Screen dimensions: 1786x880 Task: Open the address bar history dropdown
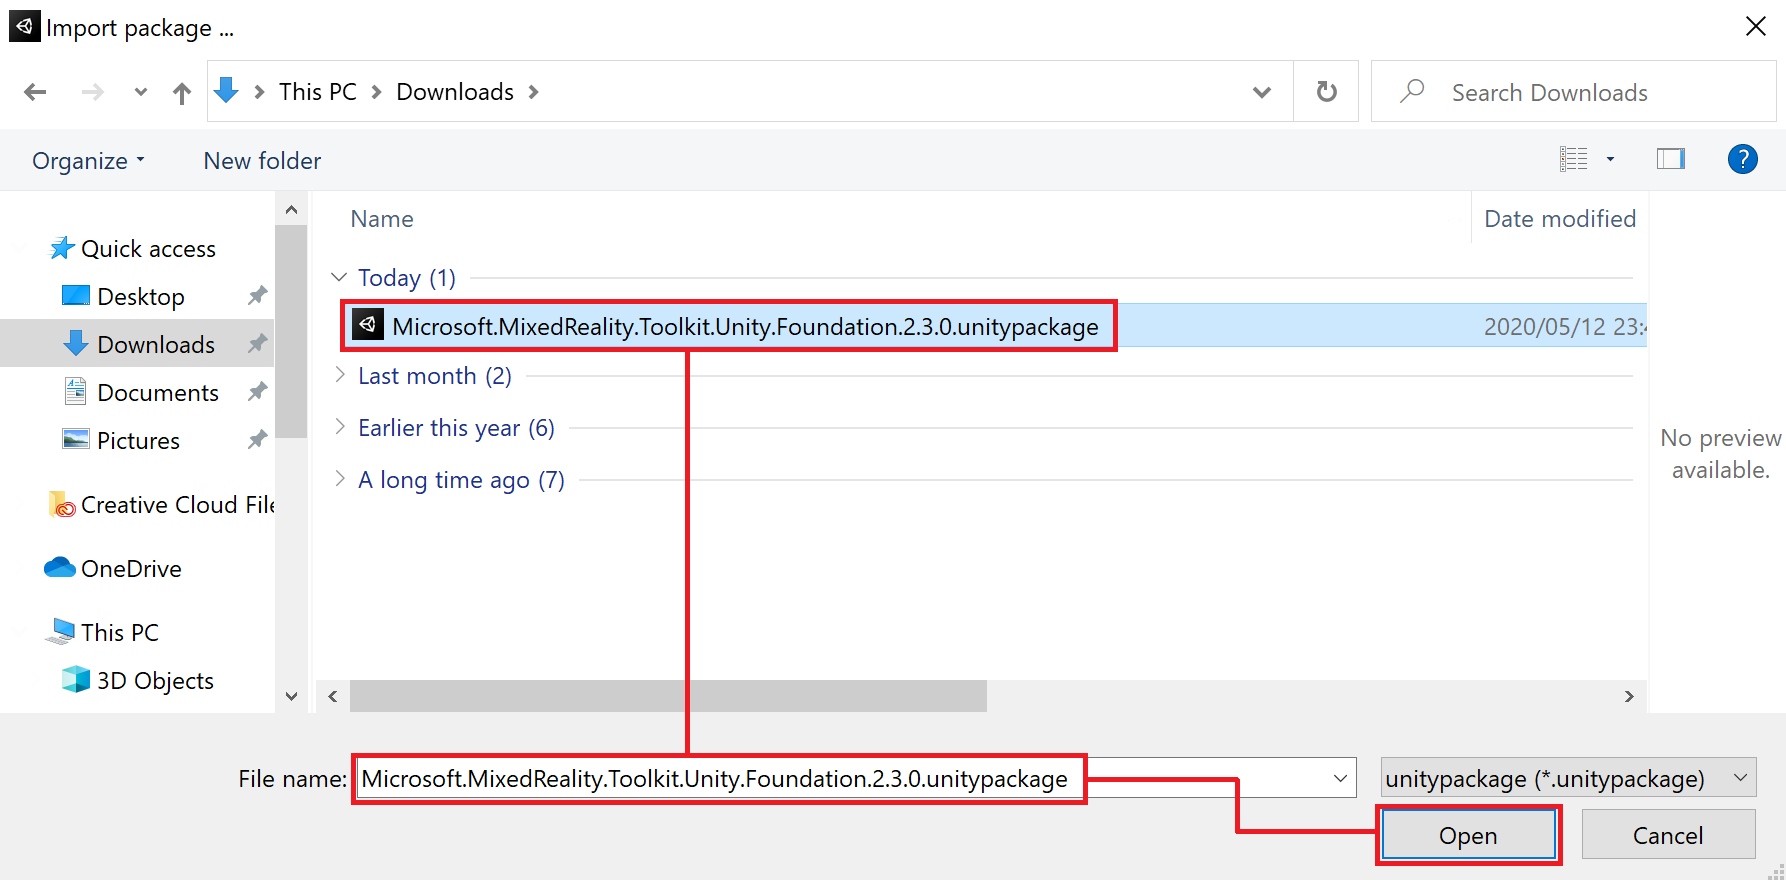1262,92
